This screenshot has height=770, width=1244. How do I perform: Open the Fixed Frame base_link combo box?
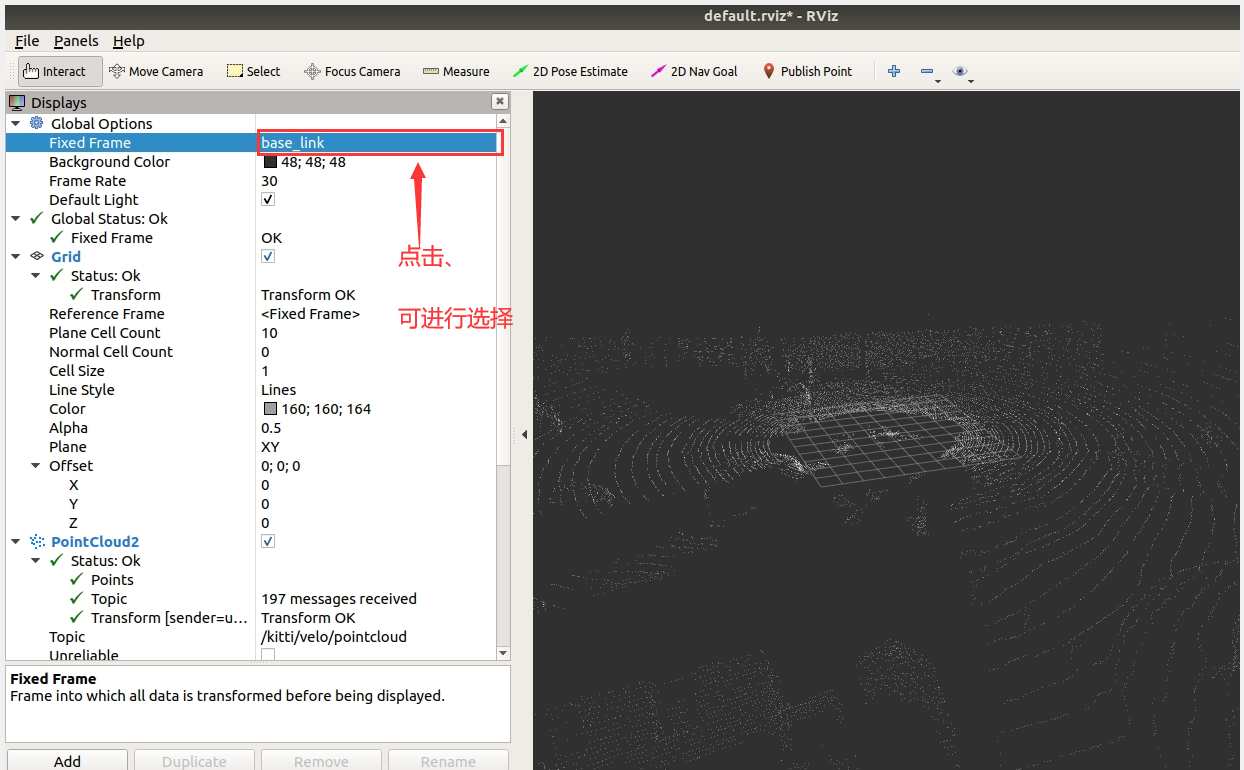pos(378,143)
